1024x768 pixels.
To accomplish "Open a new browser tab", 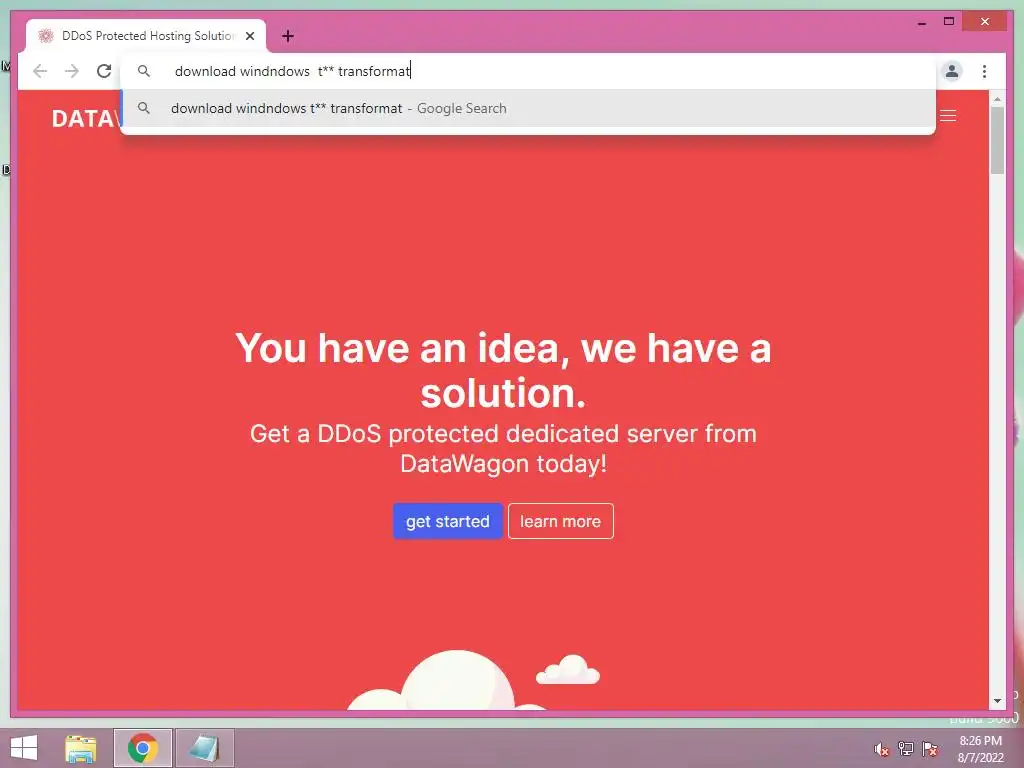I will pos(287,36).
